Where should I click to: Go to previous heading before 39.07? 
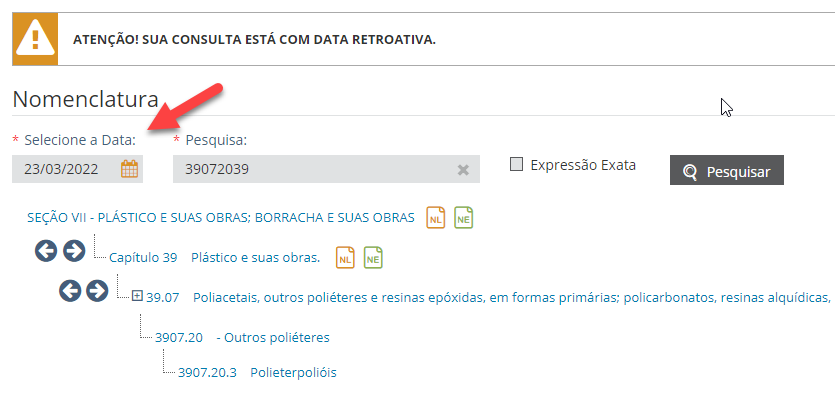click(x=69, y=290)
